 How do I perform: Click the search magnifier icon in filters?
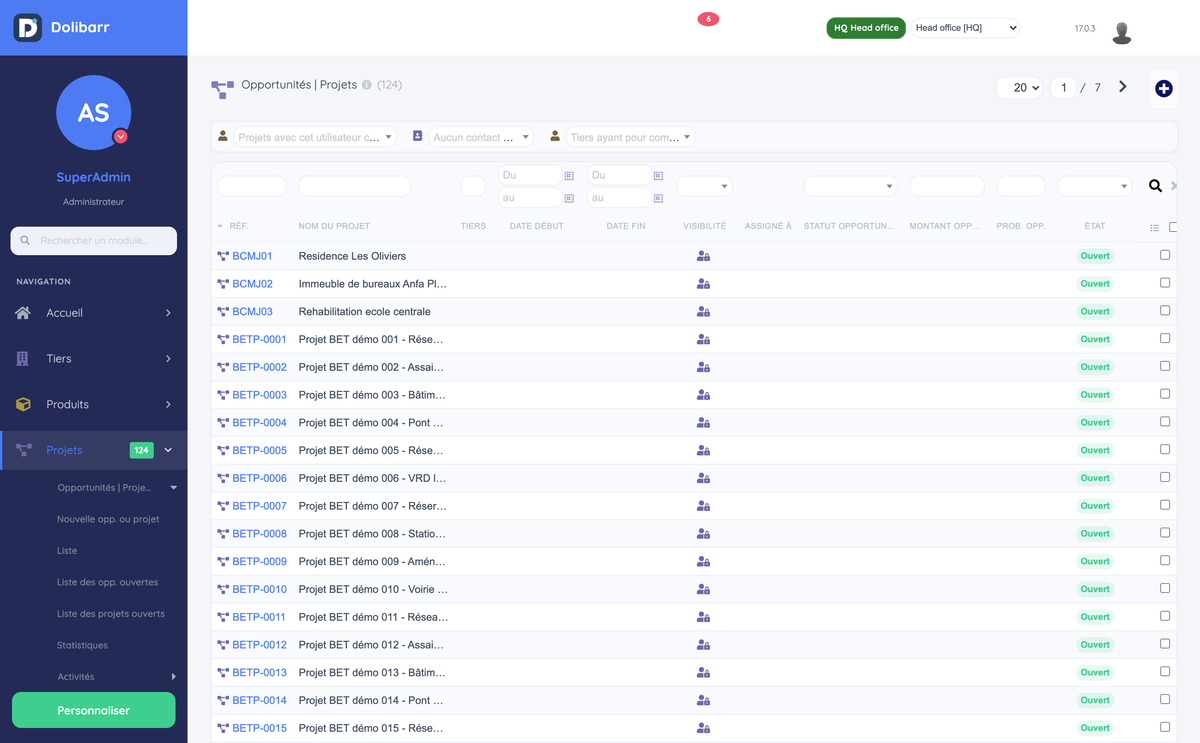point(1155,186)
